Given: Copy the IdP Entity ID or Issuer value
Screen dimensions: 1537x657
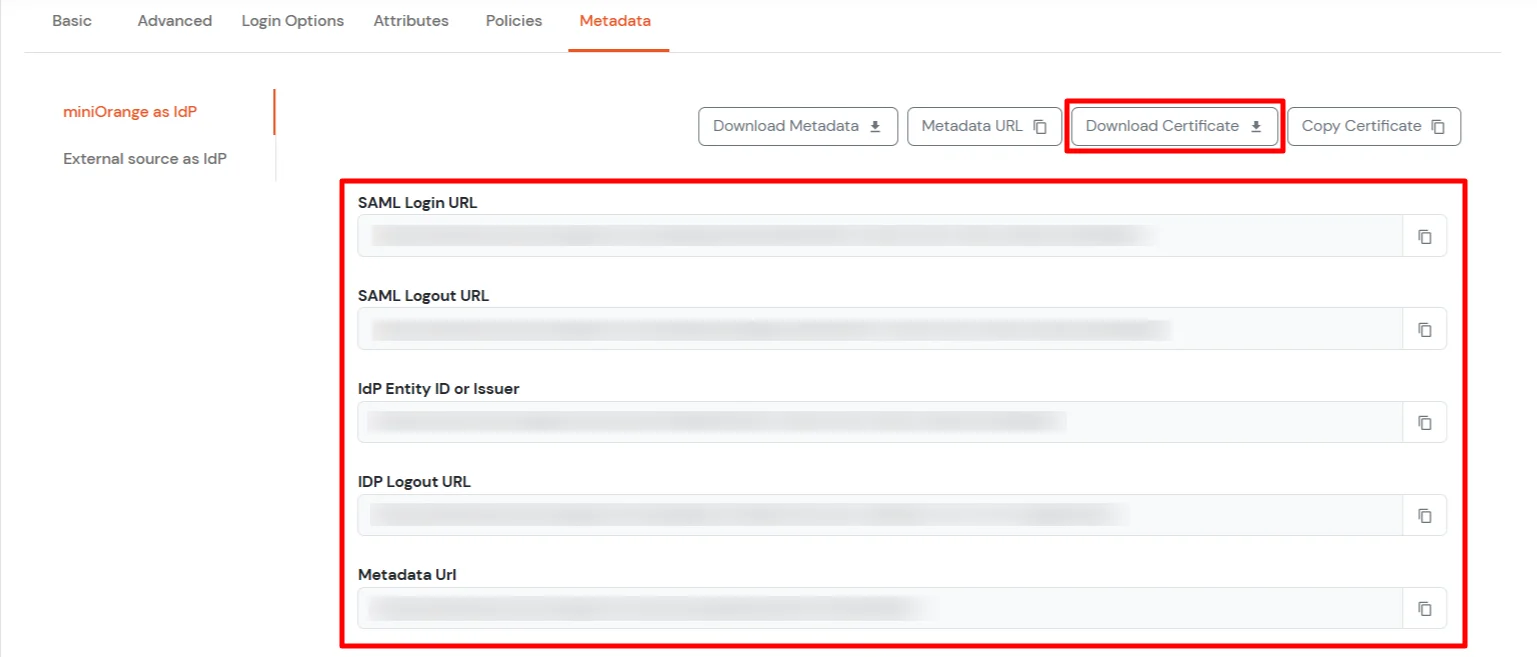Looking at the screenshot, I should tap(1424, 421).
